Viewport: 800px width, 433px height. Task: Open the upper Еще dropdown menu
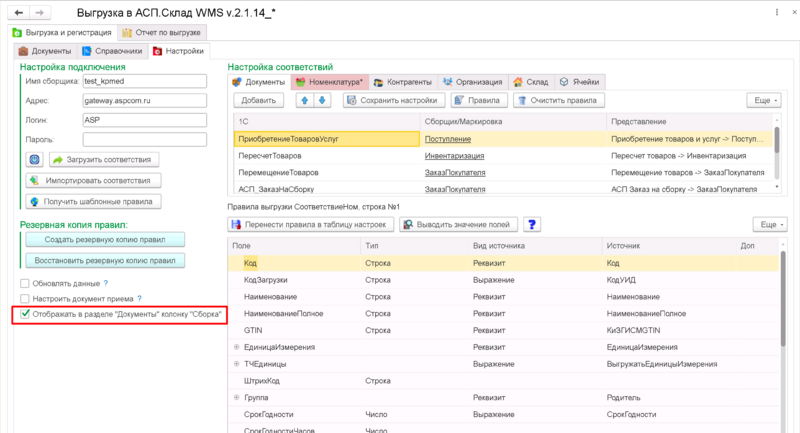pyautogui.click(x=764, y=100)
